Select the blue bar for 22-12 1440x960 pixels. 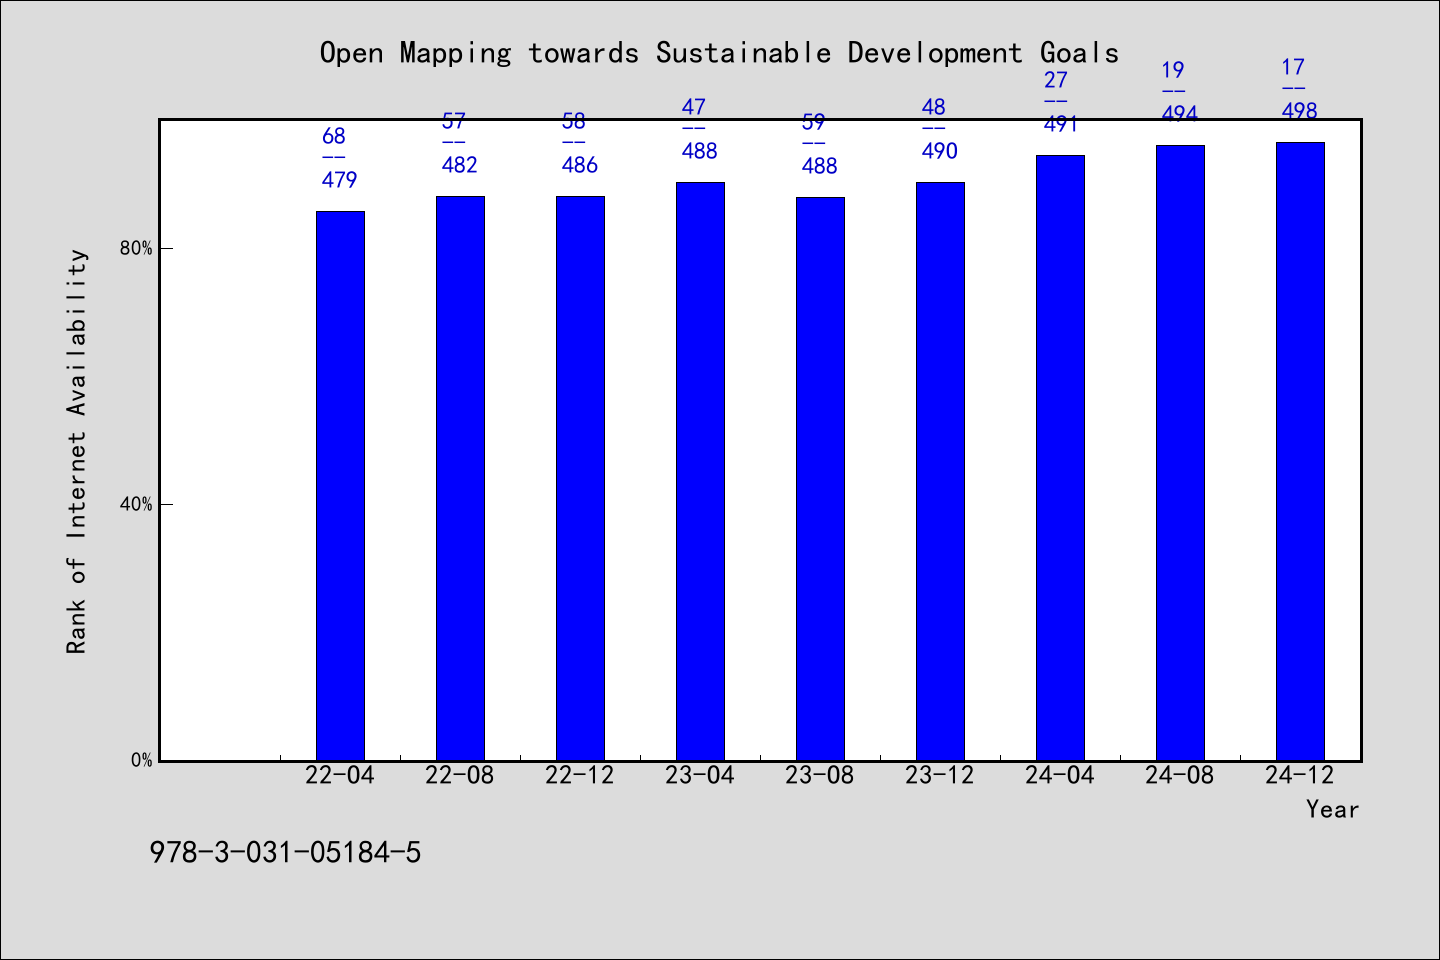pyautogui.click(x=580, y=478)
